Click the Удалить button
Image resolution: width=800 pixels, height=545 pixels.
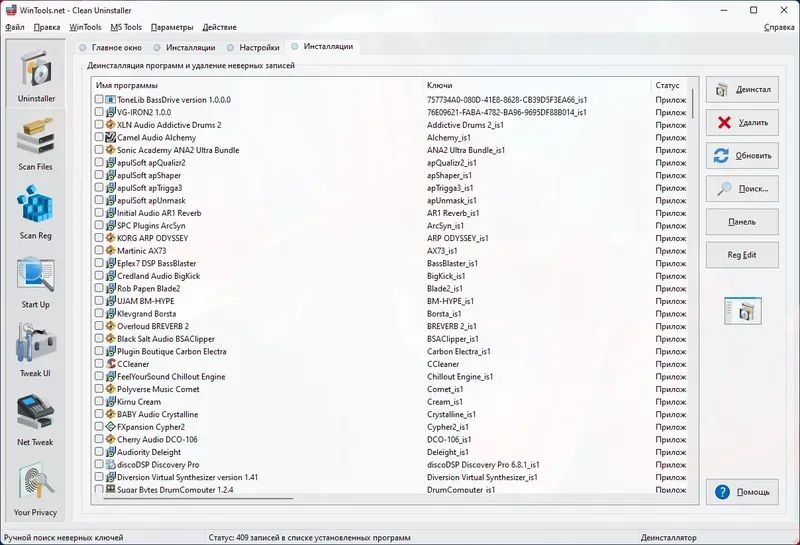[x=742, y=122]
